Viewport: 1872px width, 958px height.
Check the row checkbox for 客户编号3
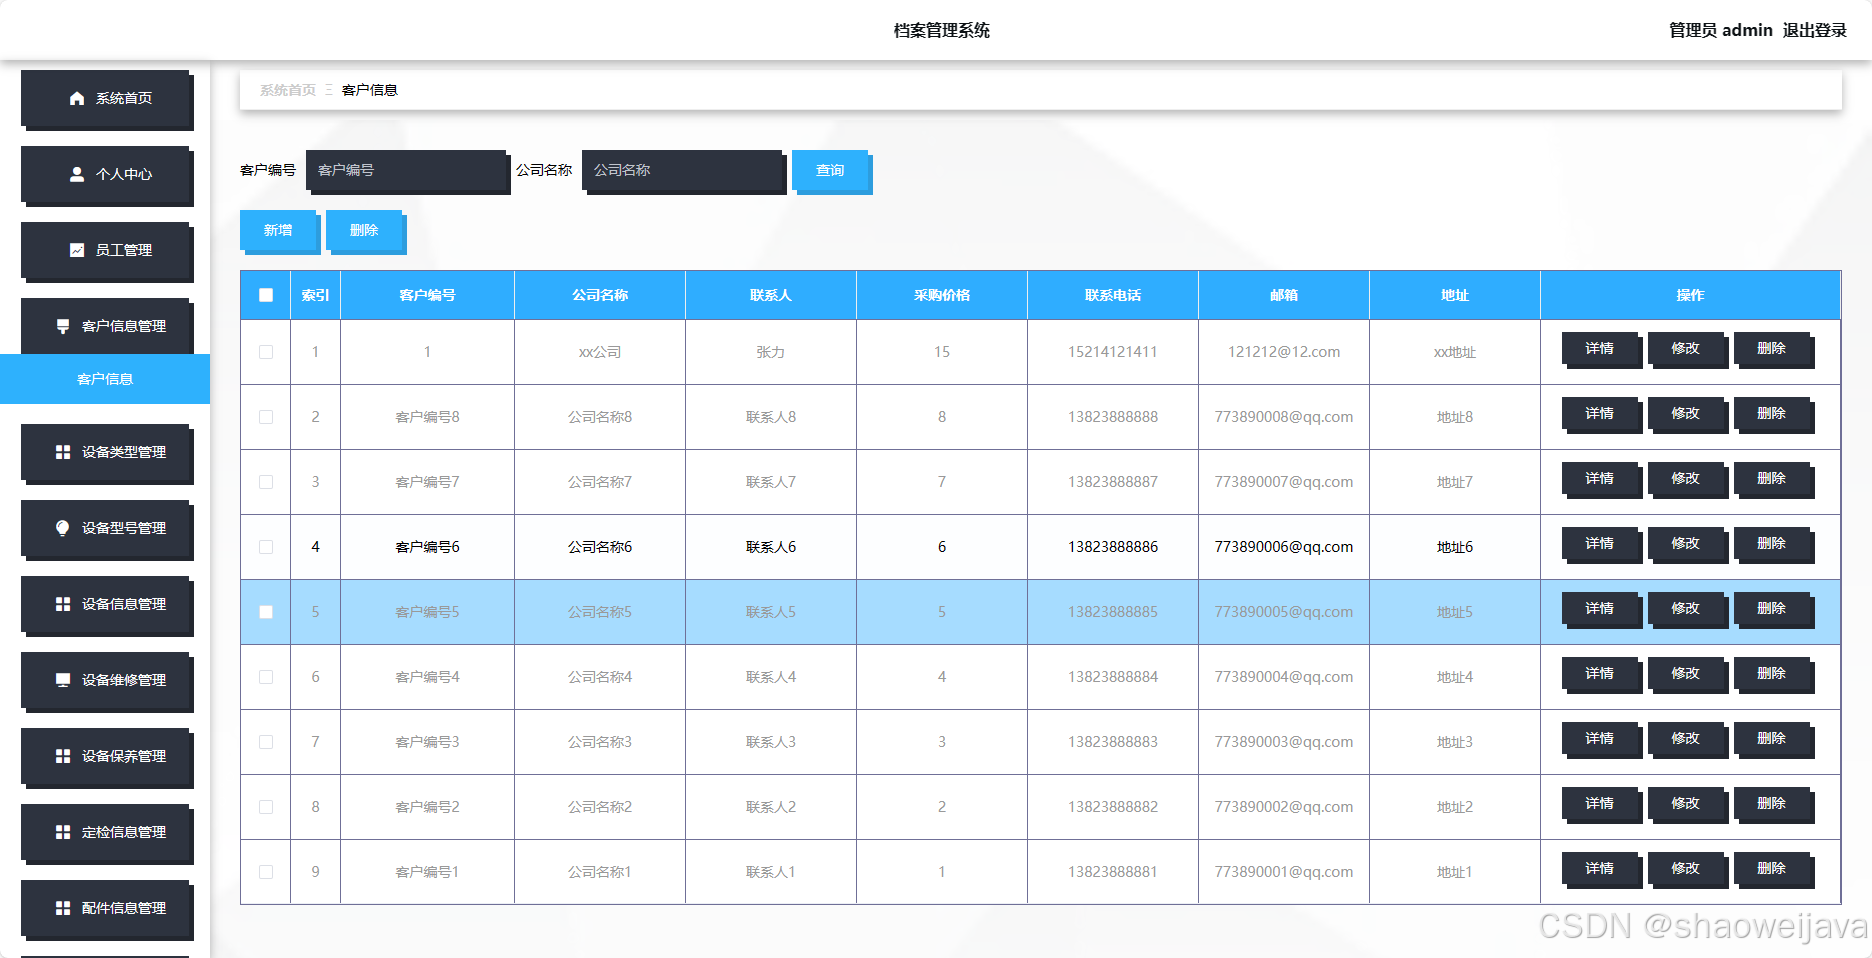(266, 742)
